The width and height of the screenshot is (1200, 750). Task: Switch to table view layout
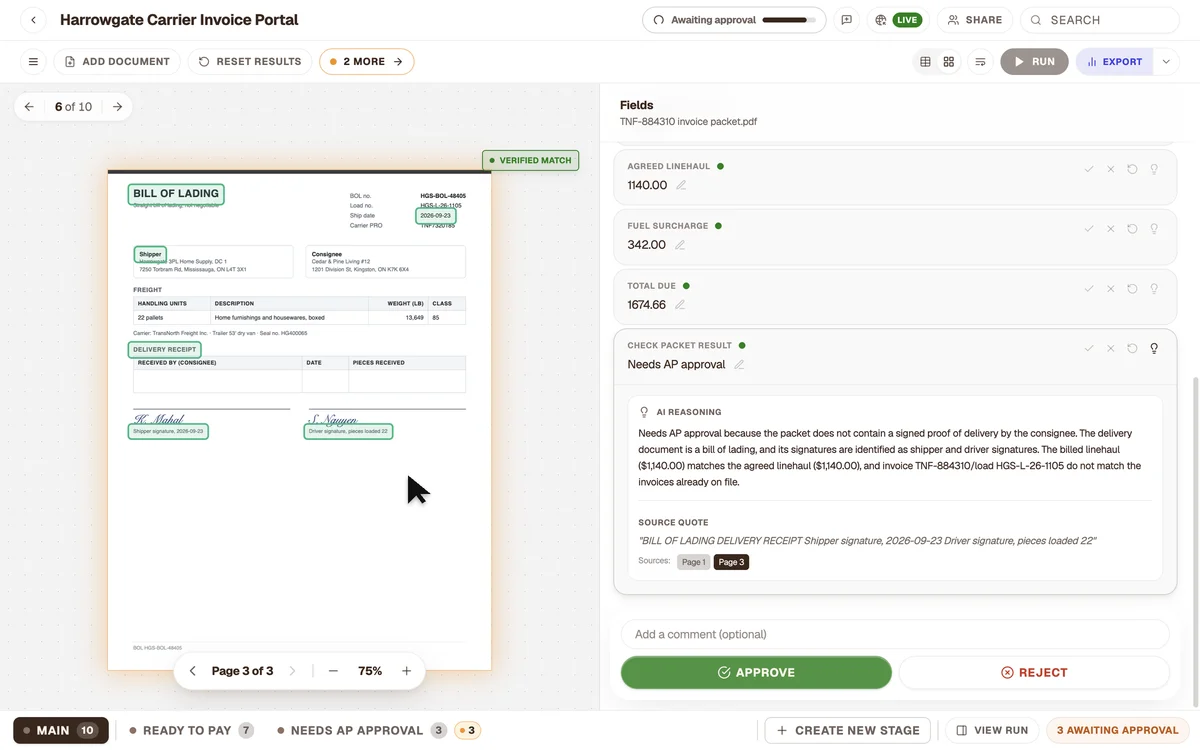pos(926,62)
